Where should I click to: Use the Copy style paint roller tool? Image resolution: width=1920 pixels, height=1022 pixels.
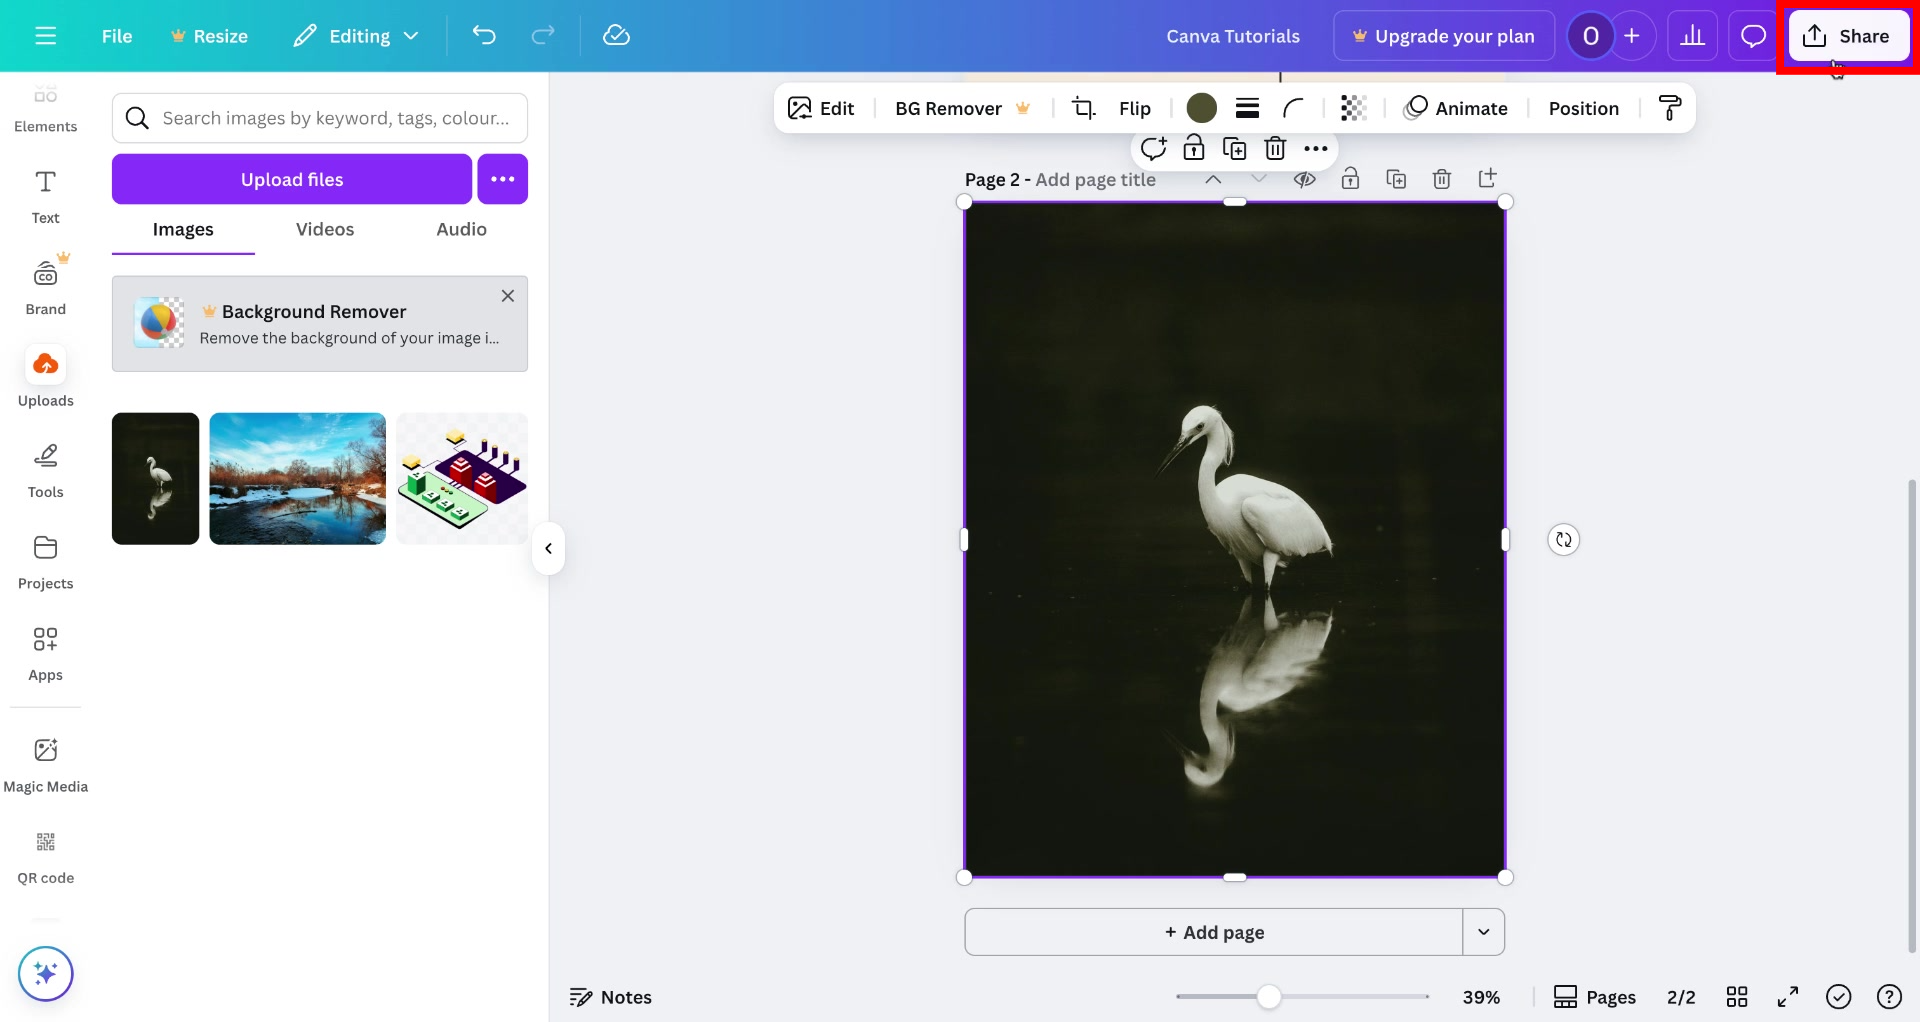pyautogui.click(x=1670, y=107)
